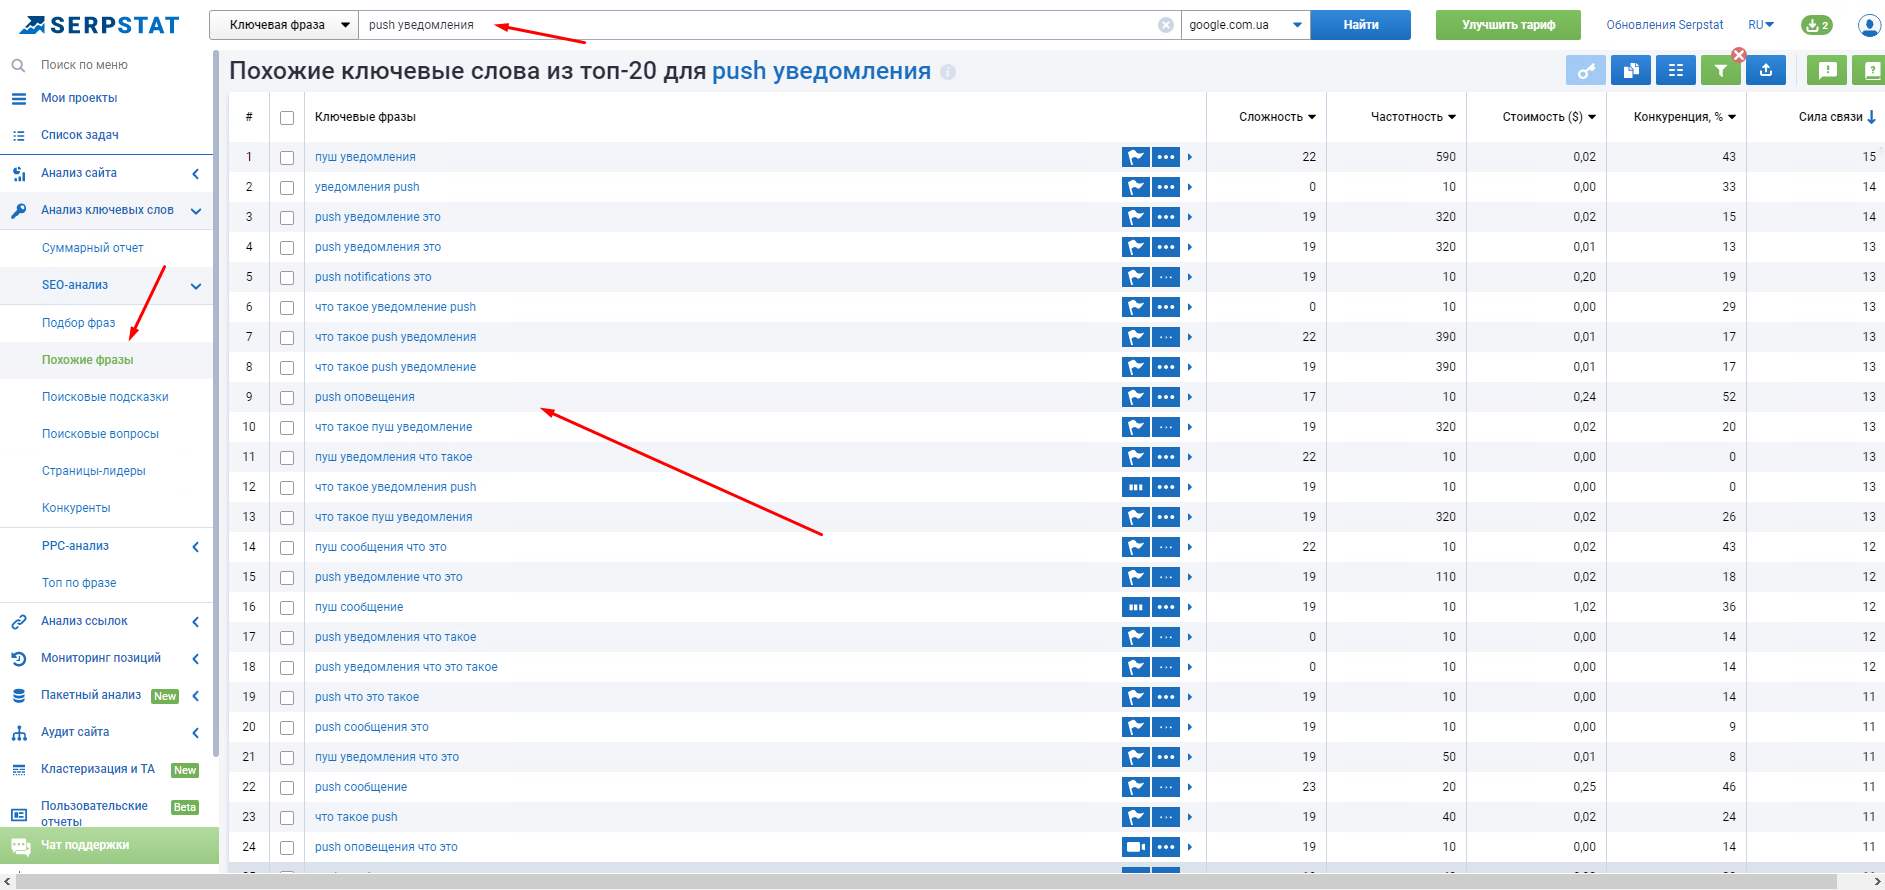The image size is (1885, 890).
Task: Click flag icon for 'пуш уведомления' row
Action: coord(1135,157)
